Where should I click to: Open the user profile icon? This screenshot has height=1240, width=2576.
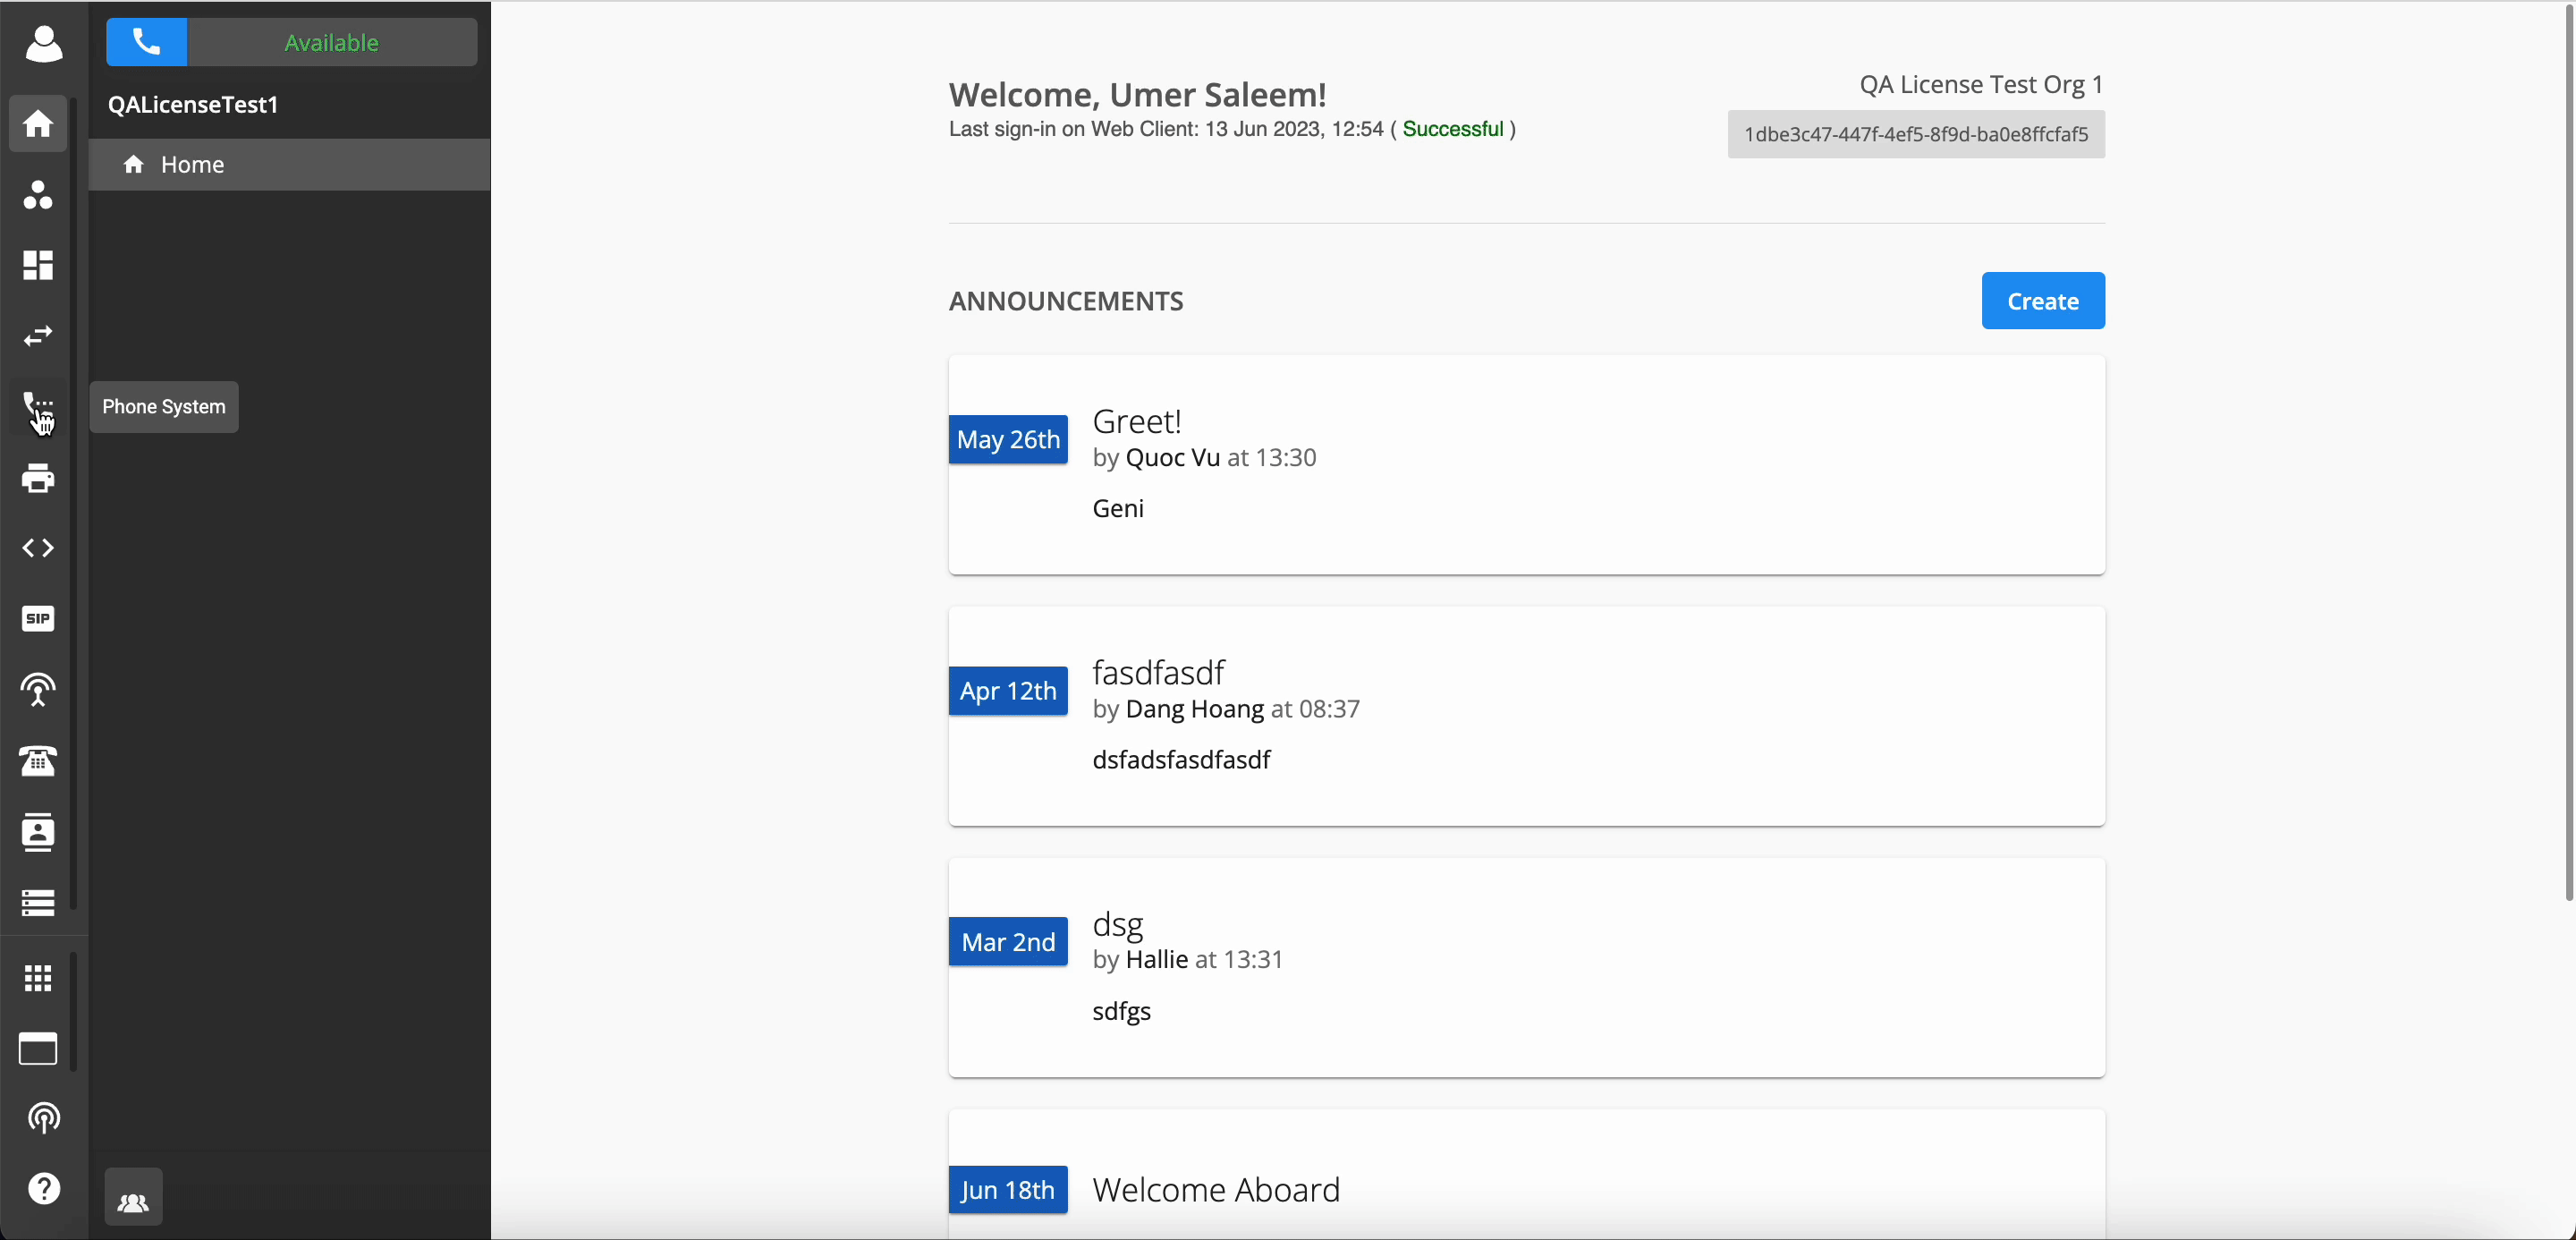pyautogui.click(x=43, y=43)
